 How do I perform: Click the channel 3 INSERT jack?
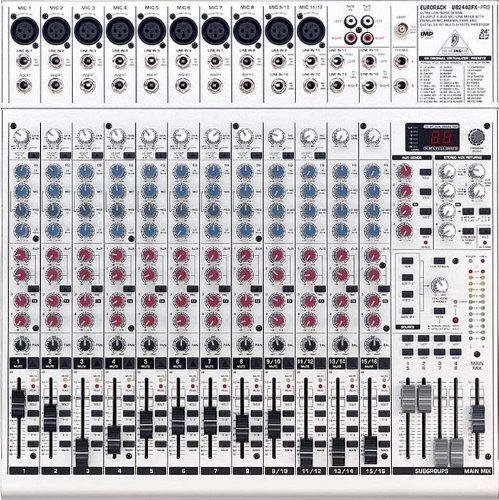(87, 85)
